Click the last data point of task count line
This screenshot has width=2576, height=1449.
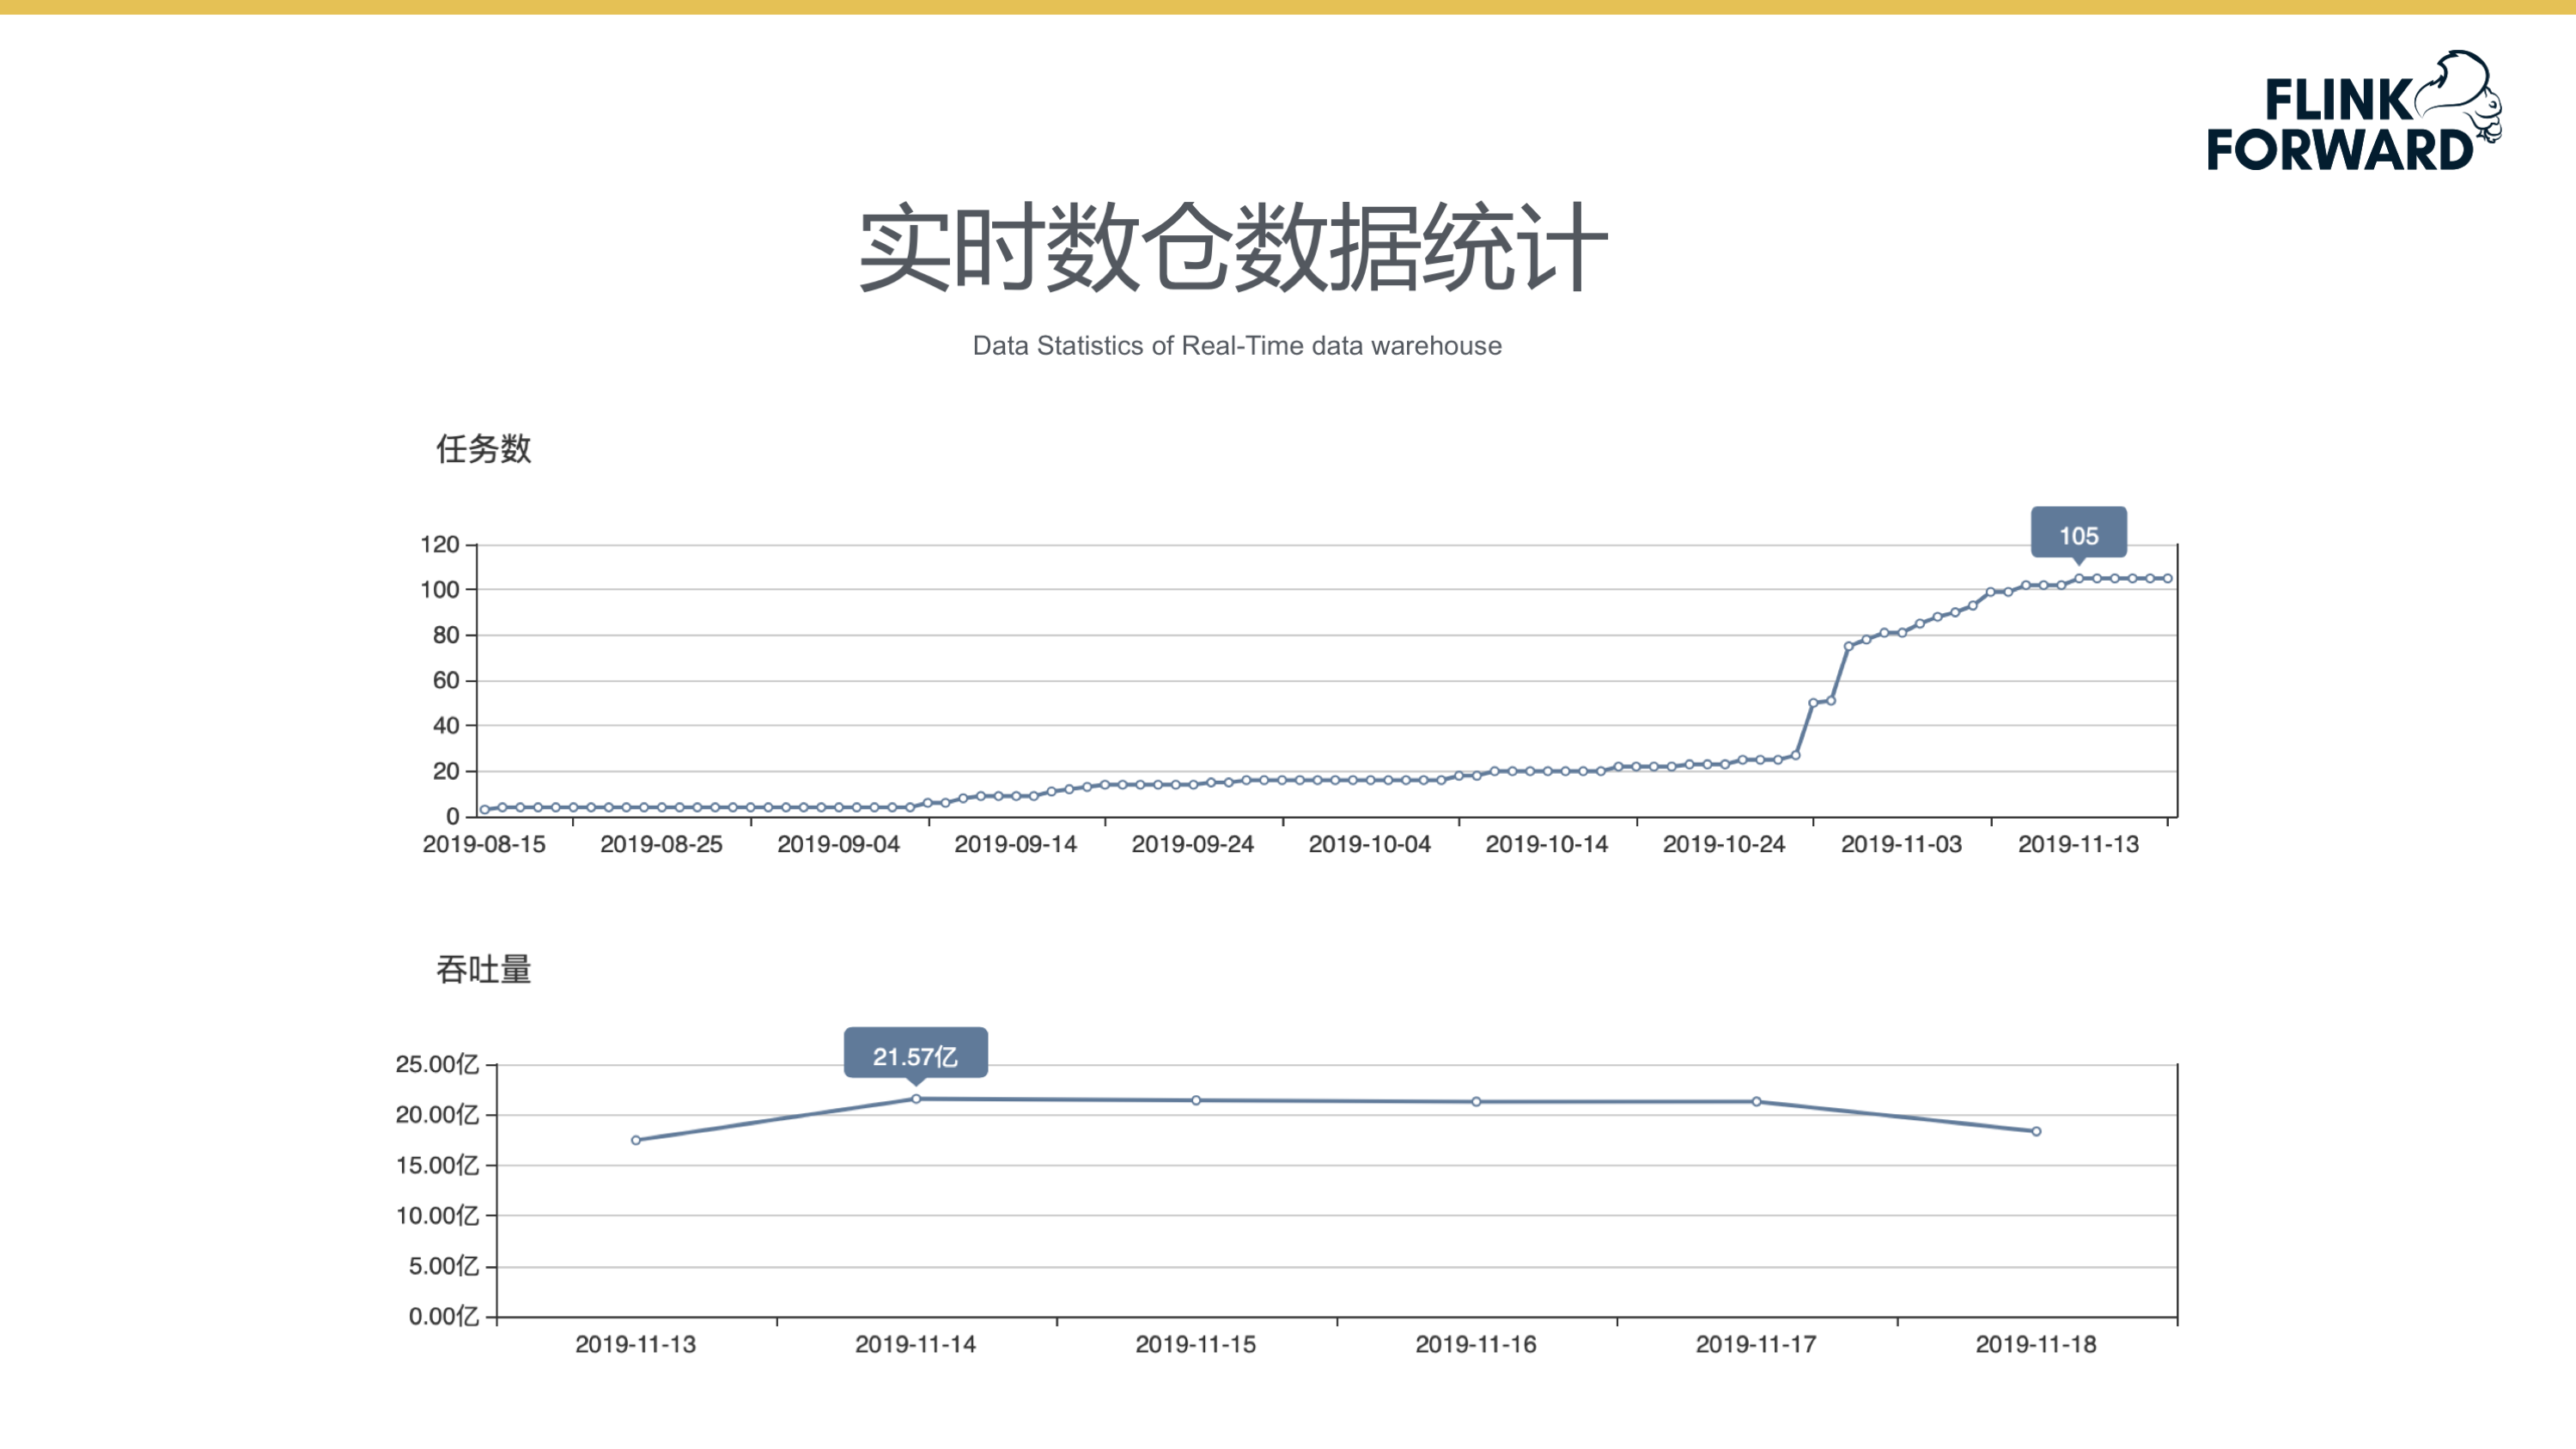tap(2167, 578)
